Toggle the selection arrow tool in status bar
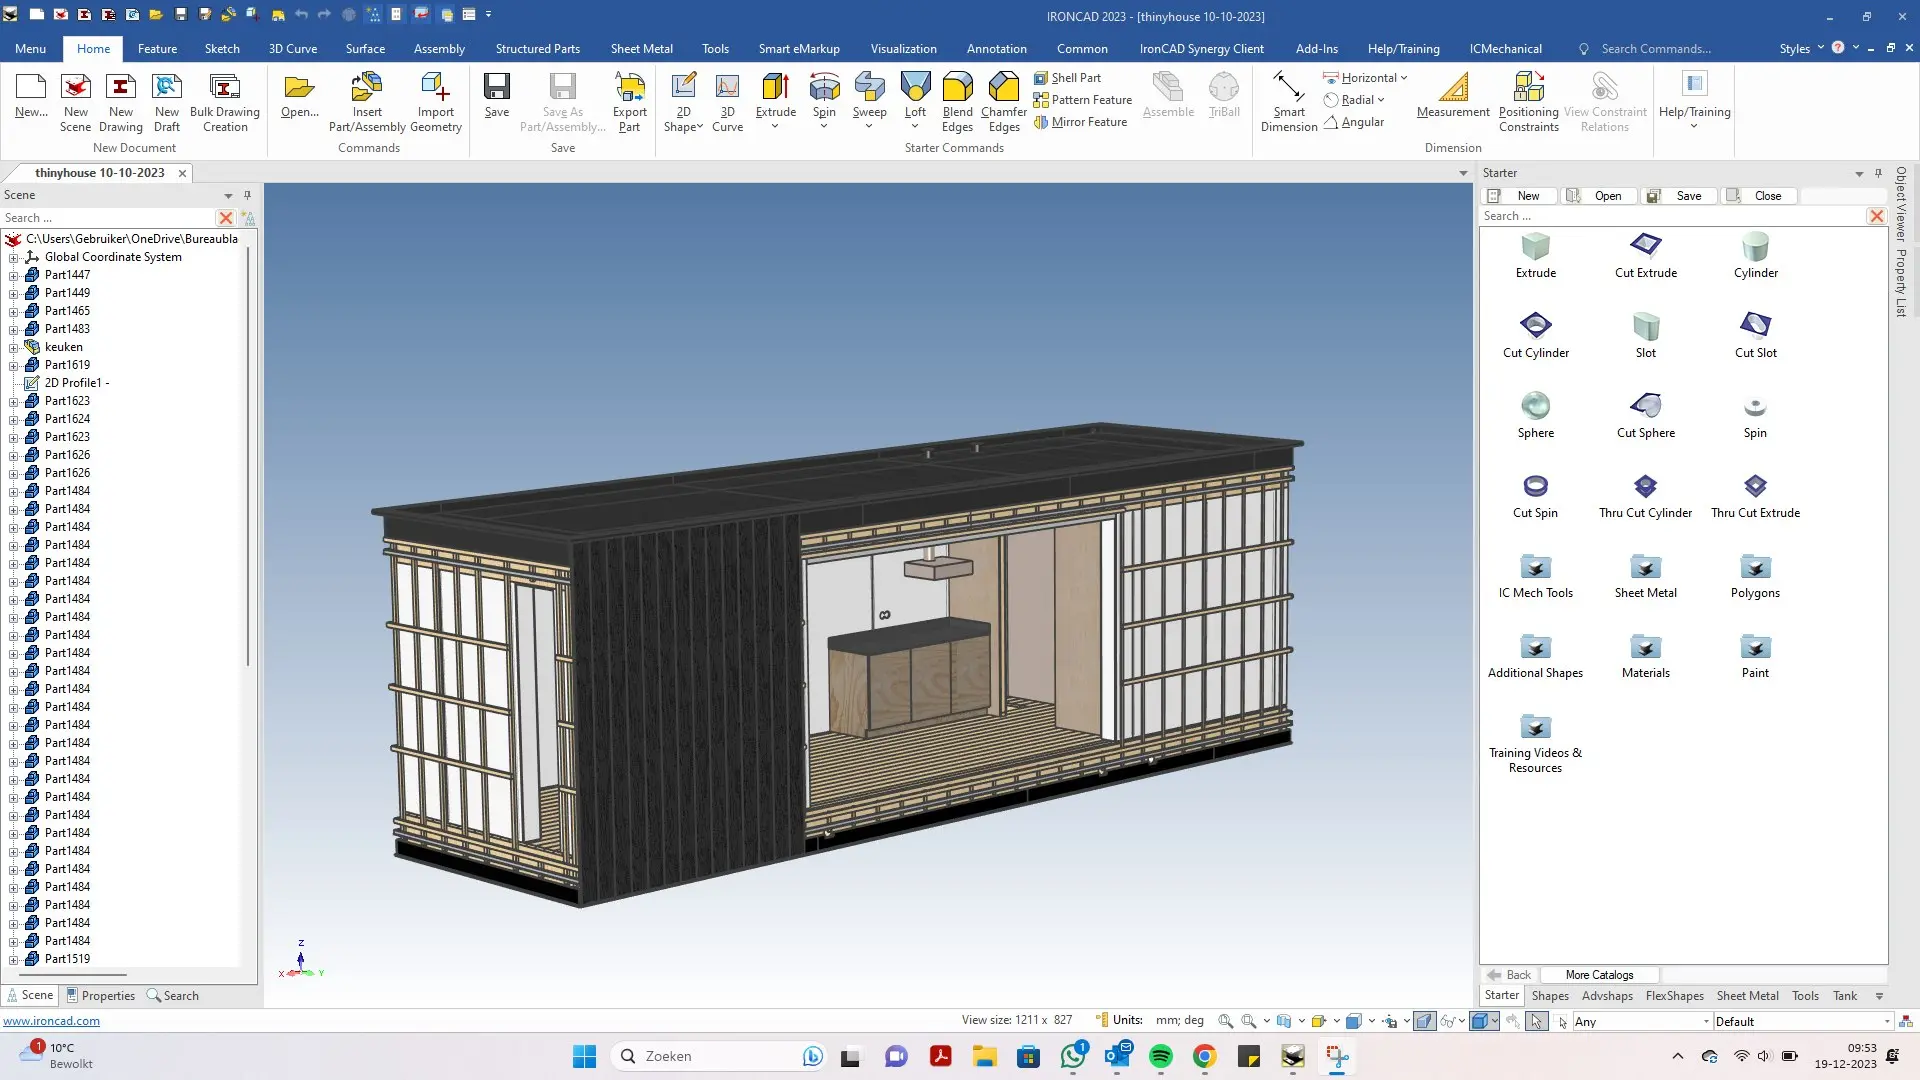The width and height of the screenshot is (1920, 1080). pos(1537,1021)
